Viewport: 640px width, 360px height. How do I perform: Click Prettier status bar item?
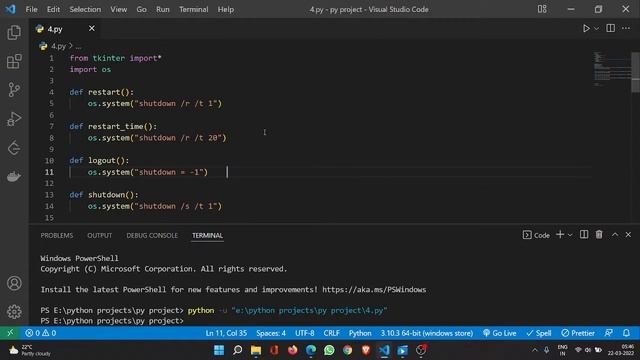(x=578, y=333)
